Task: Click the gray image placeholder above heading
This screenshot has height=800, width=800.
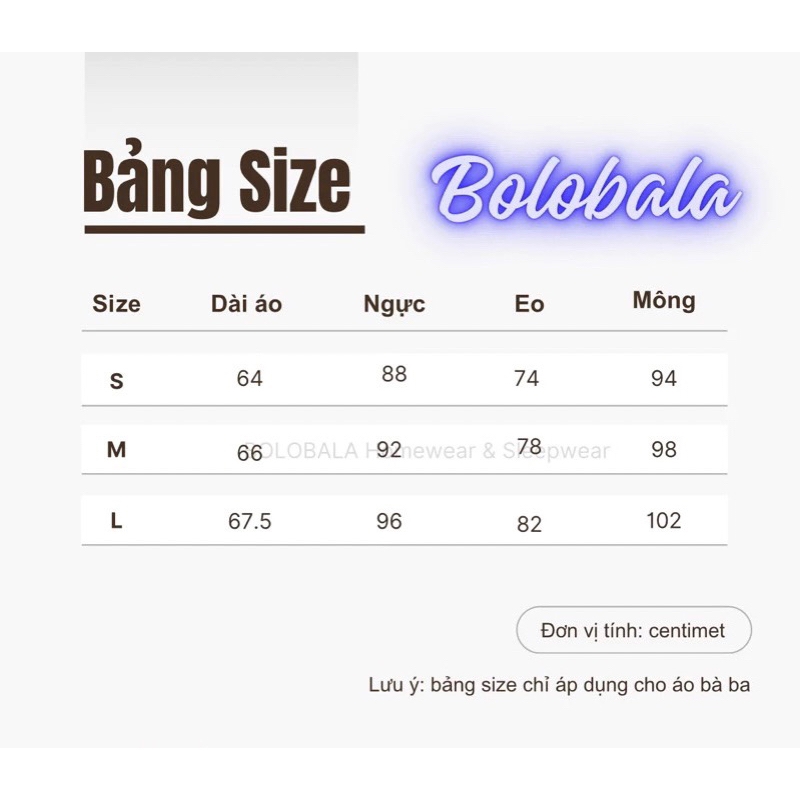Action: click(221, 96)
